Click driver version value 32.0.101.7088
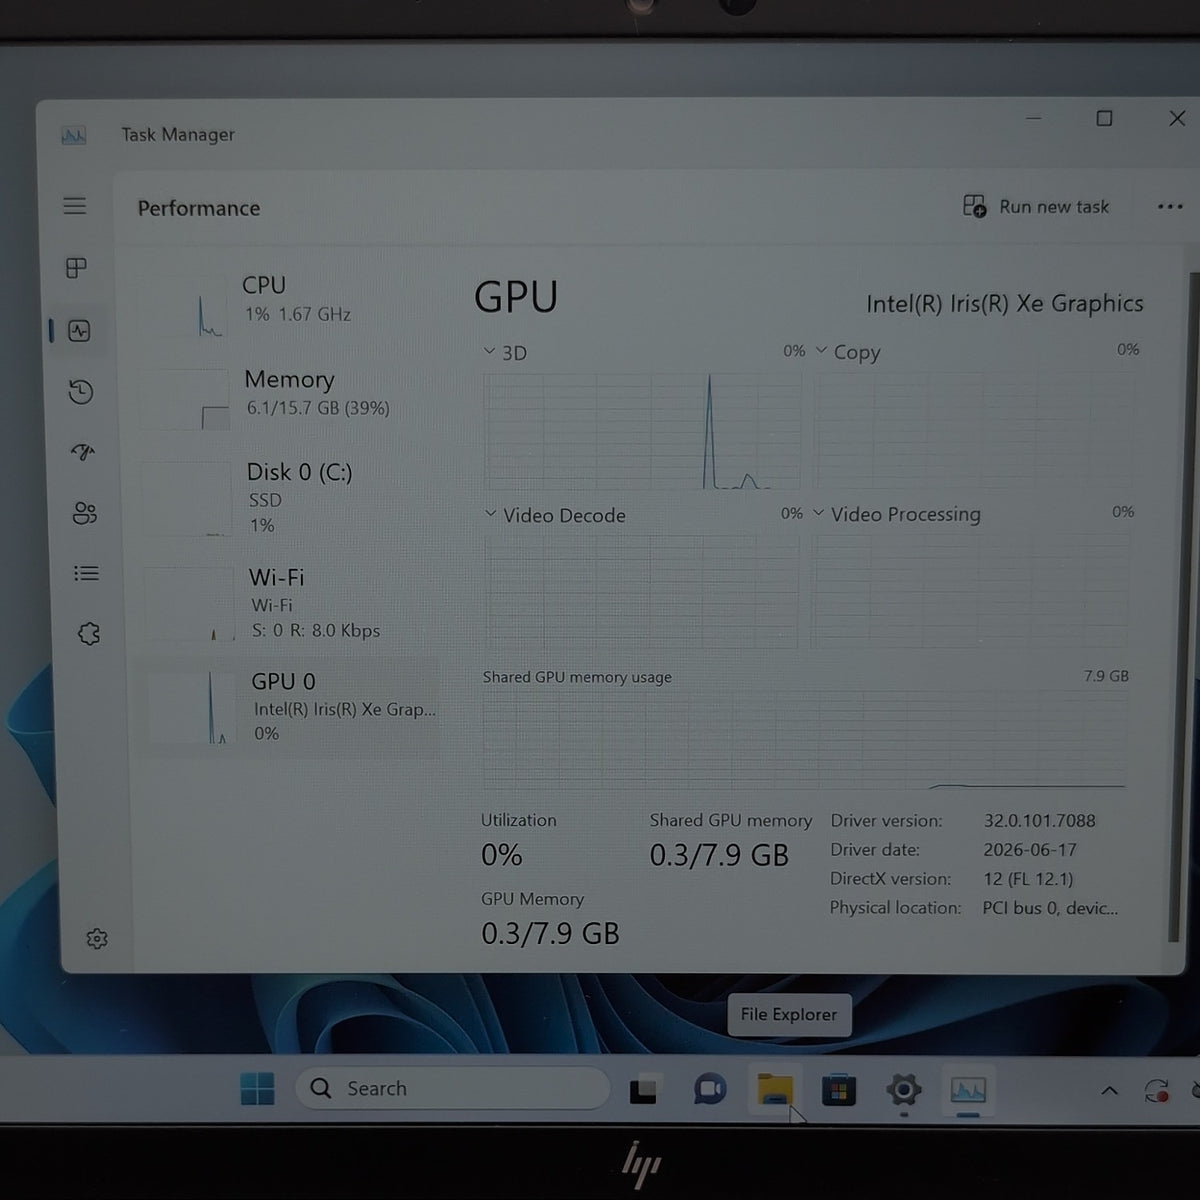The height and width of the screenshot is (1200, 1200). click(1039, 820)
